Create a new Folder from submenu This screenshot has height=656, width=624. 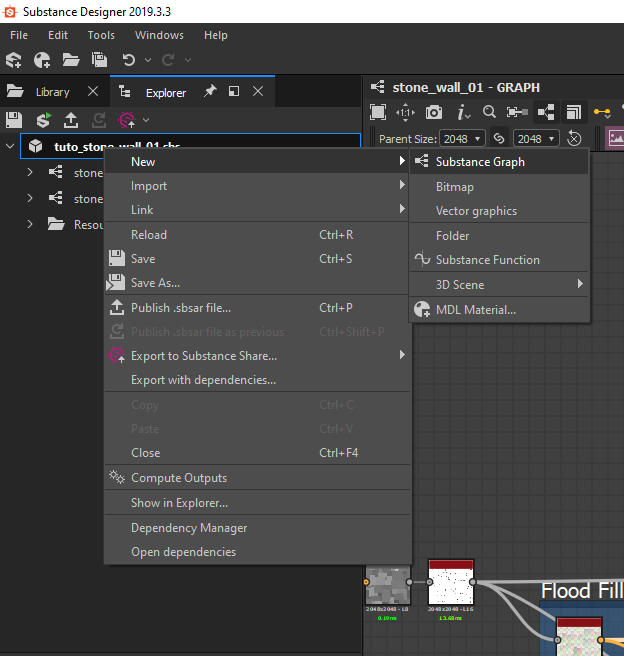click(499, 236)
